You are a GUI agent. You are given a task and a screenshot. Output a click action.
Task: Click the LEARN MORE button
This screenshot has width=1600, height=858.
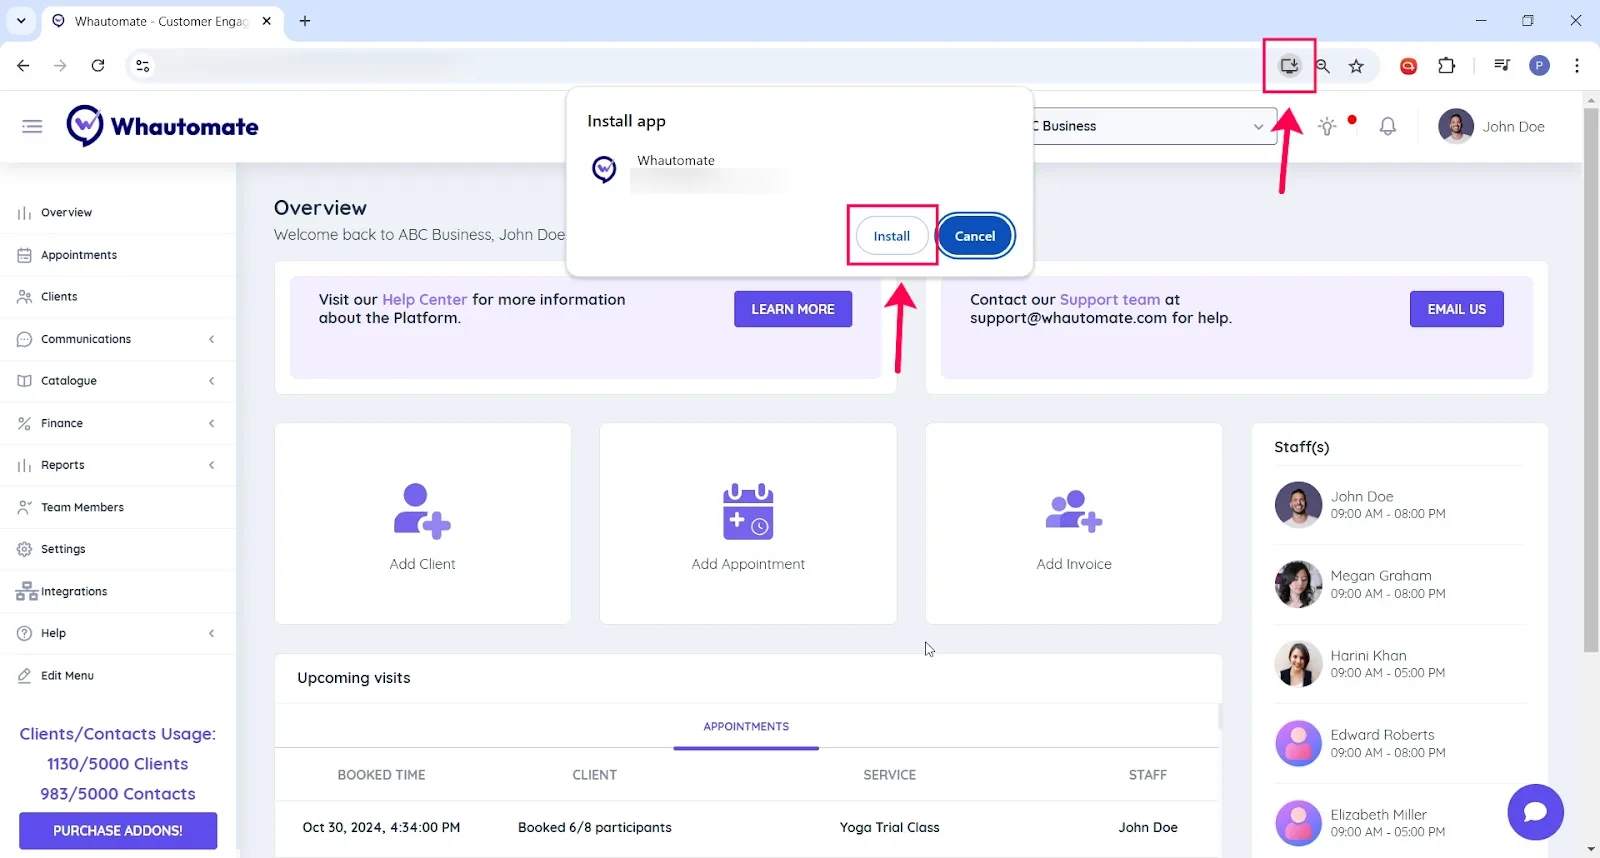(793, 309)
